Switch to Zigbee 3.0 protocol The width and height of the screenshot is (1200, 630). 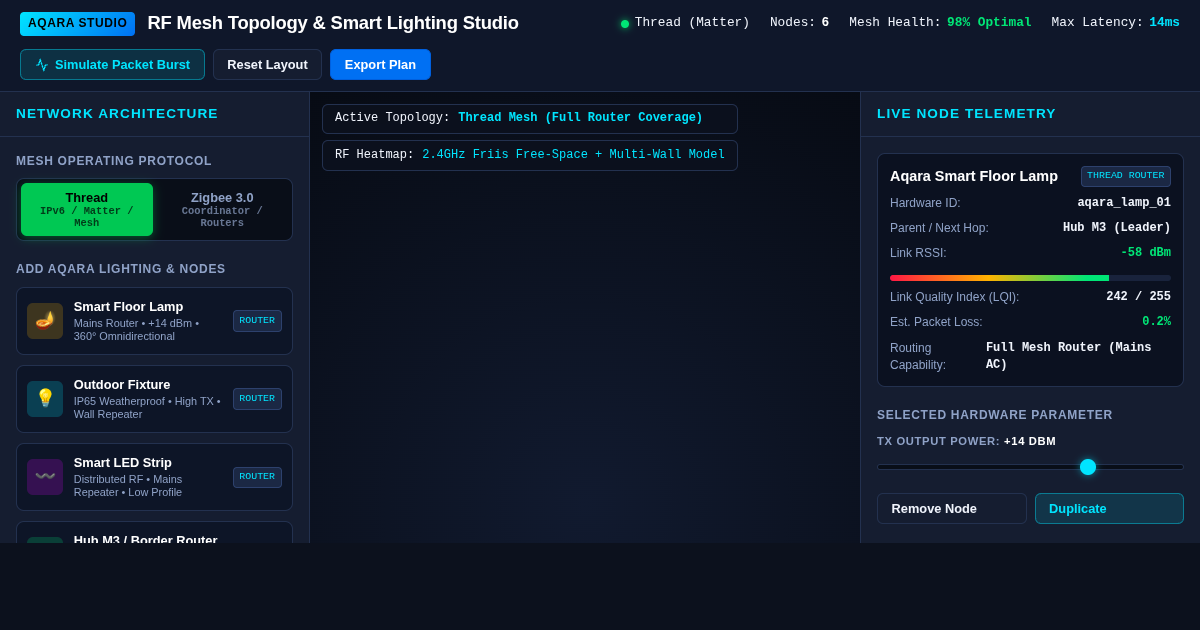pos(222,209)
